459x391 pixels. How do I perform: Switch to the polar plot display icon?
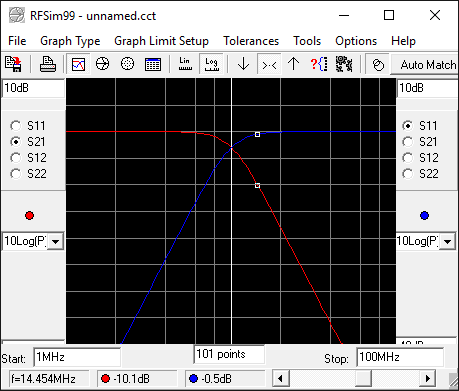(x=127, y=64)
